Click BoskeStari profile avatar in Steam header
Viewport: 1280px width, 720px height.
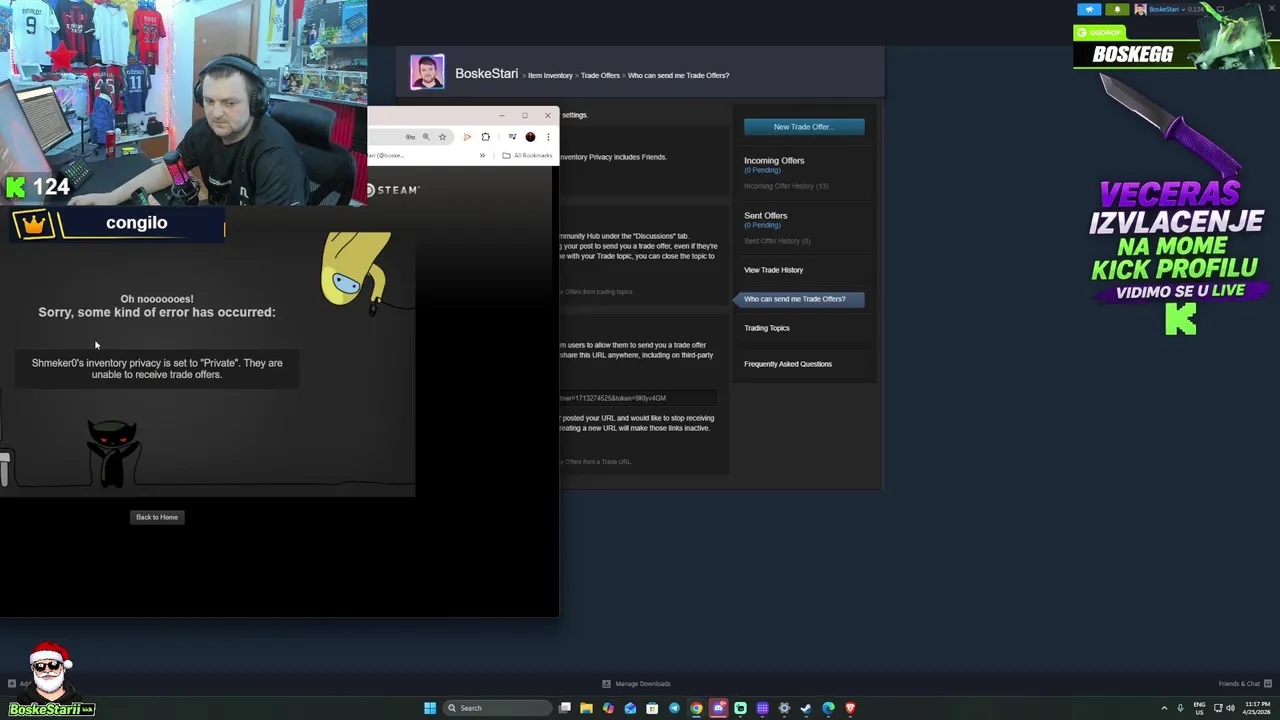[427, 73]
